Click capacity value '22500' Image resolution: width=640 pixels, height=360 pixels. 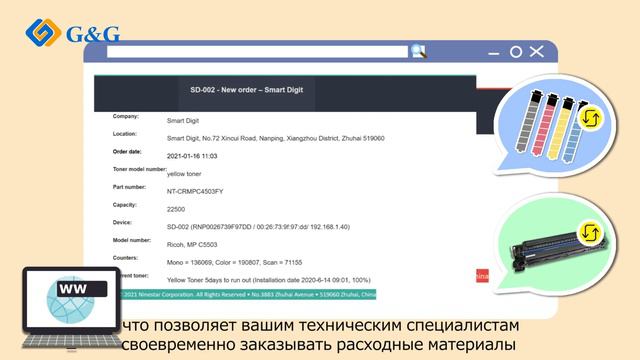coord(176,209)
